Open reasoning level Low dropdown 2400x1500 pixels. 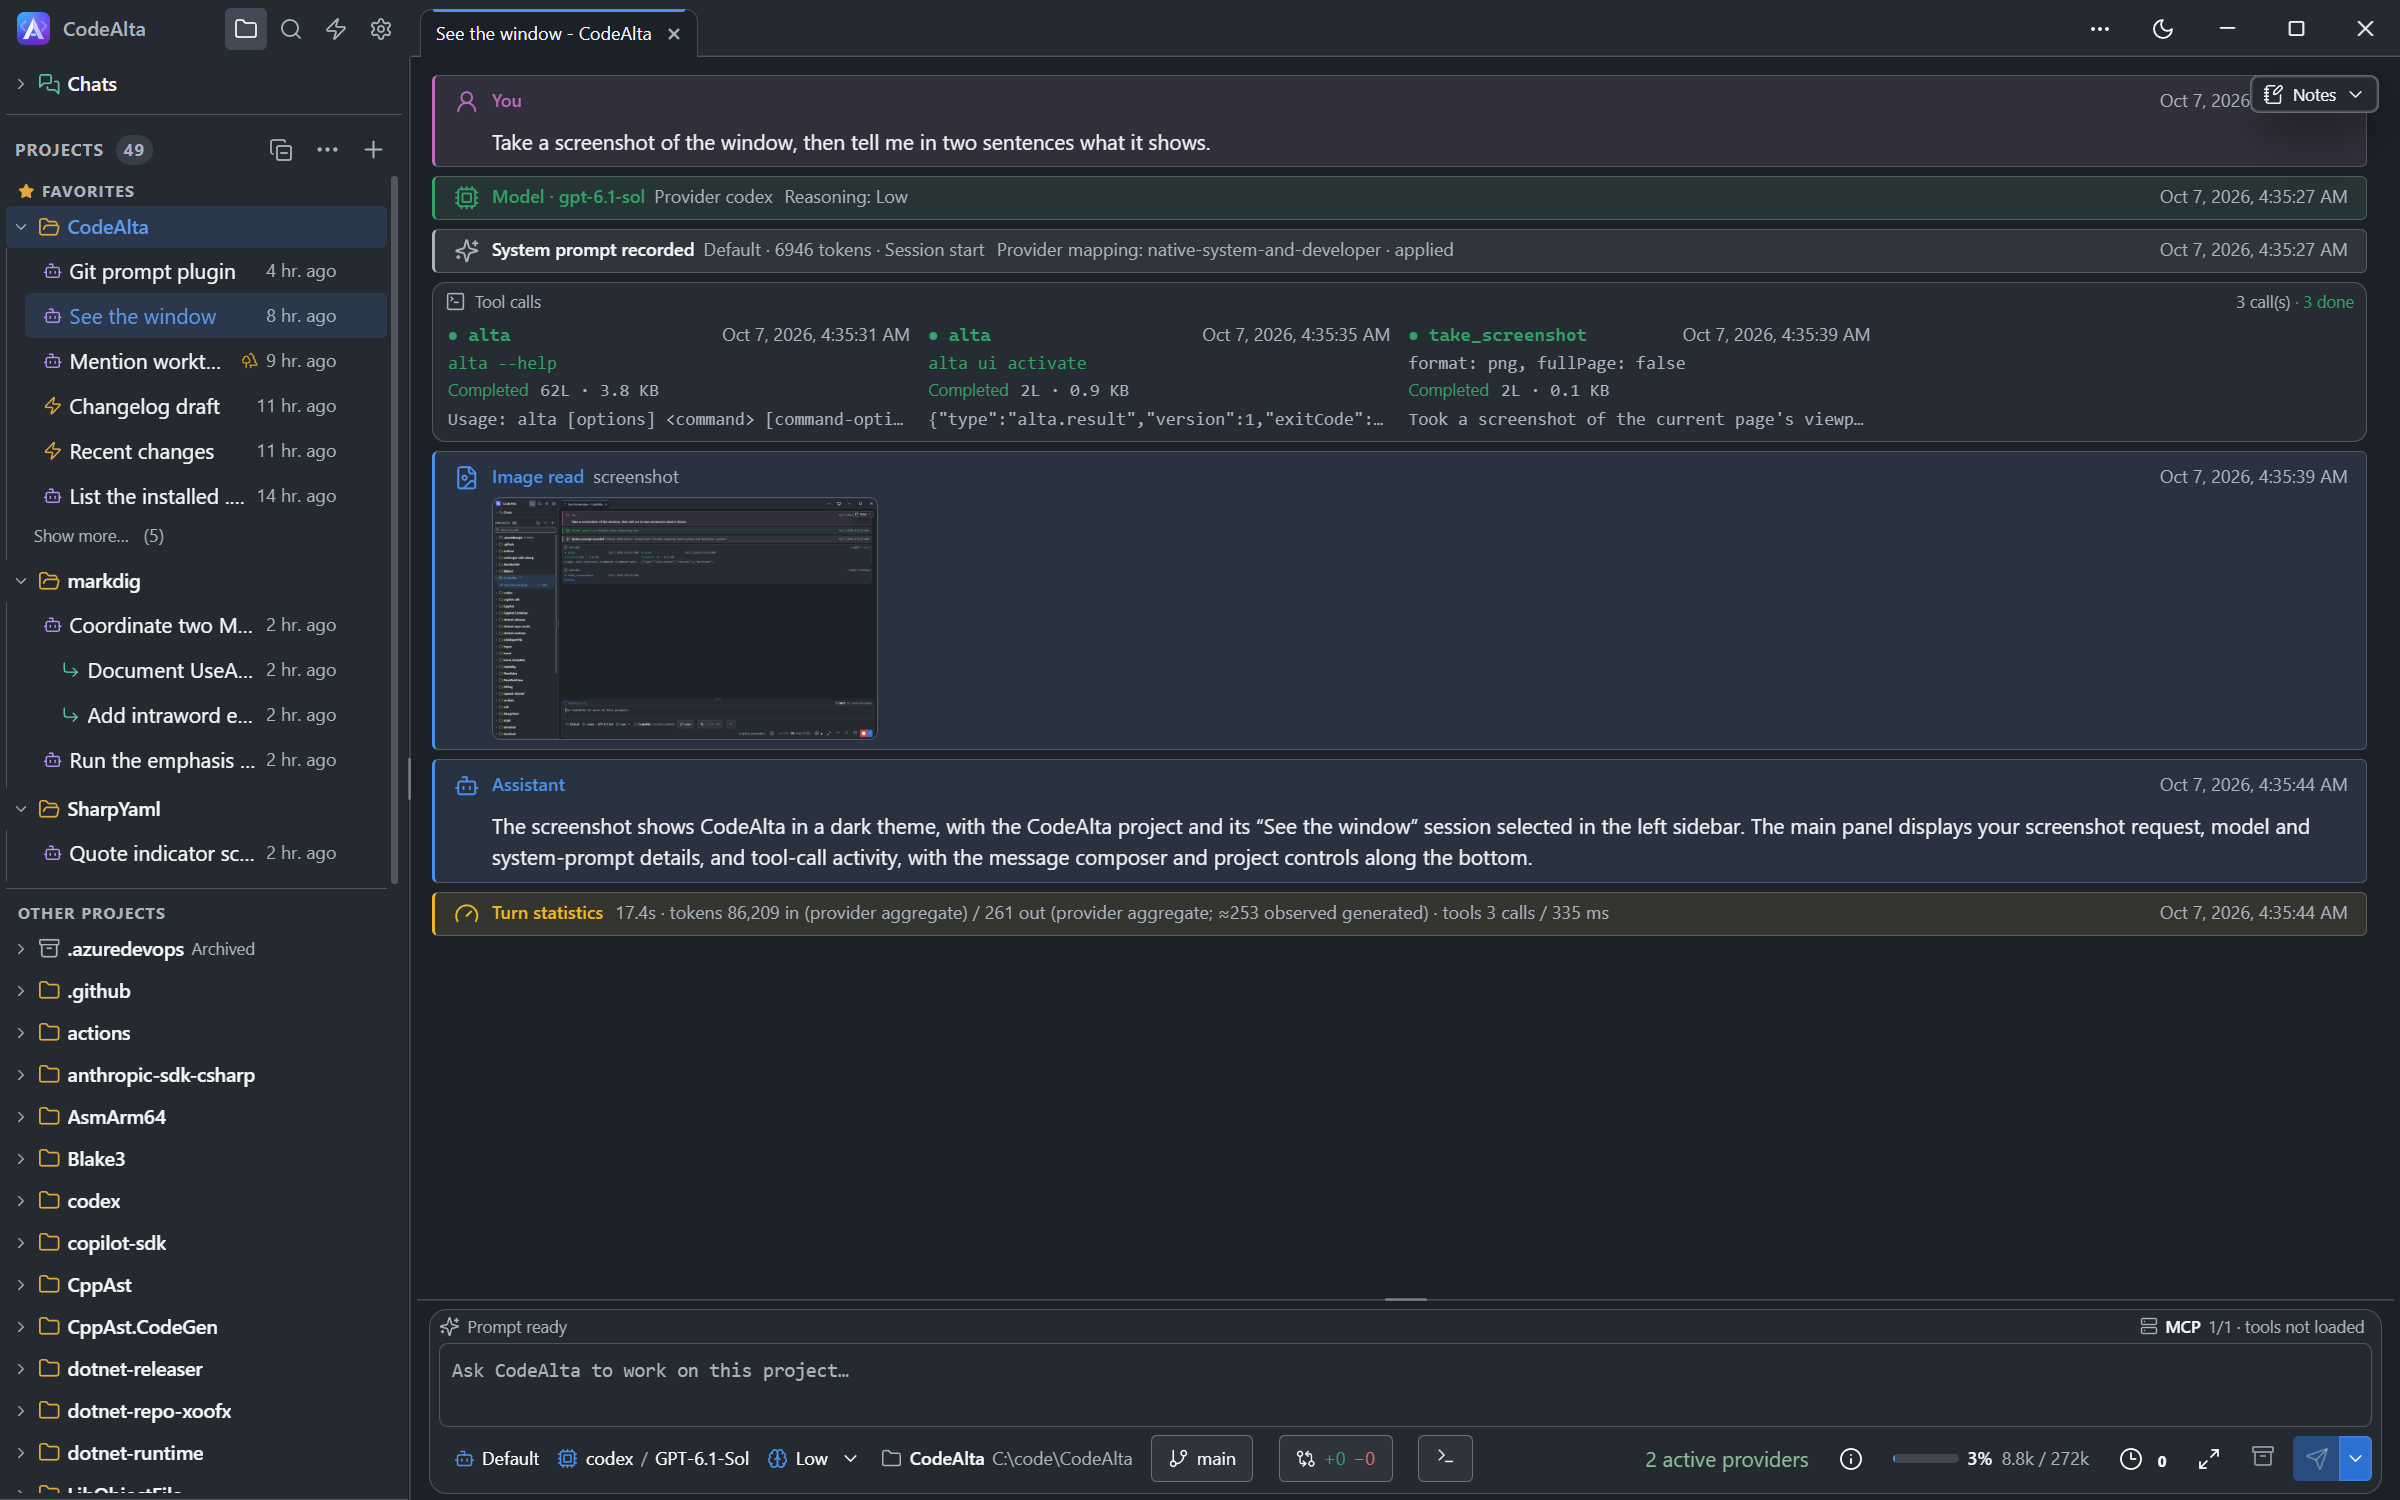click(812, 1459)
